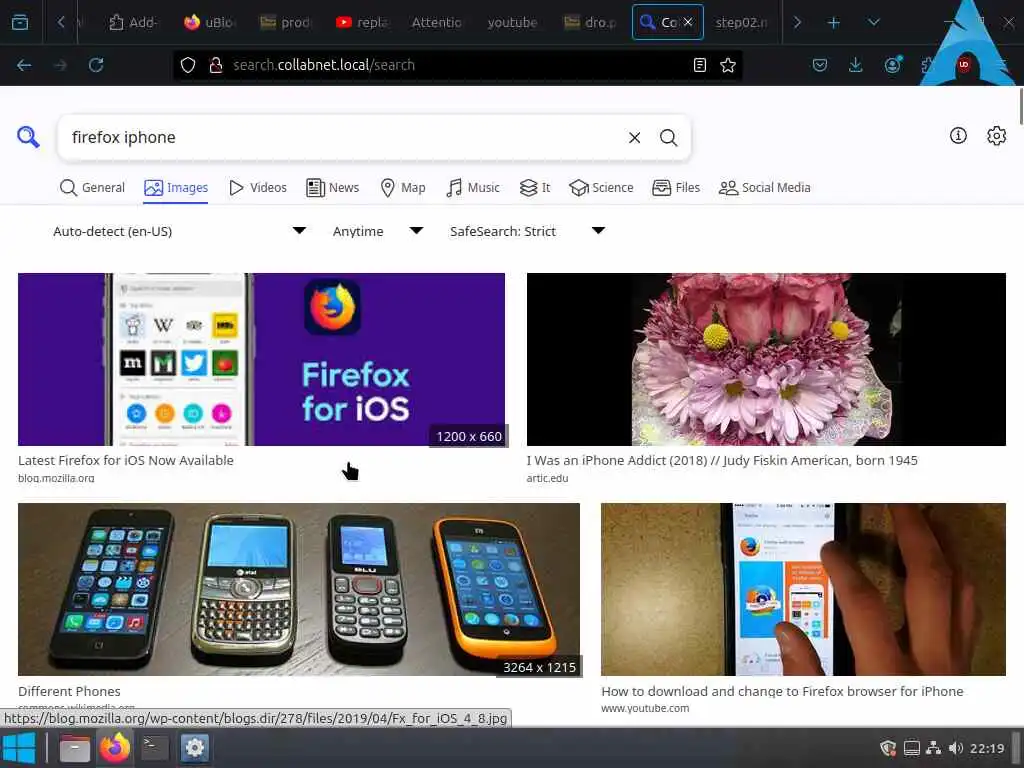The image size is (1024, 768).
Task: Expand the Anytime time range dropdown
Action: [x=377, y=231]
